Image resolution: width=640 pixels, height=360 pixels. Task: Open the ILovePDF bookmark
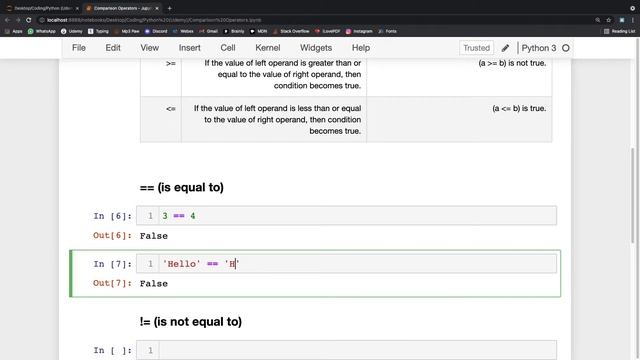[x=327, y=31]
